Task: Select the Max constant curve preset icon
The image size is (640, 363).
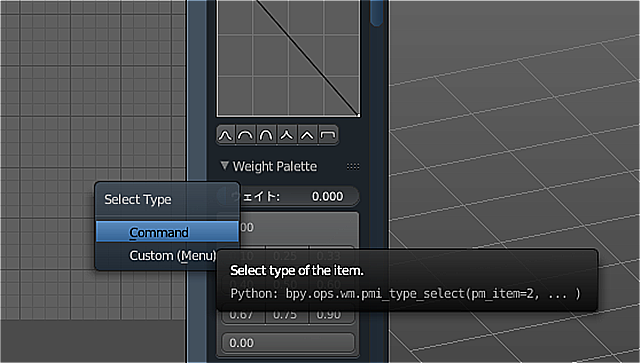Action: (x=328, y=135)
